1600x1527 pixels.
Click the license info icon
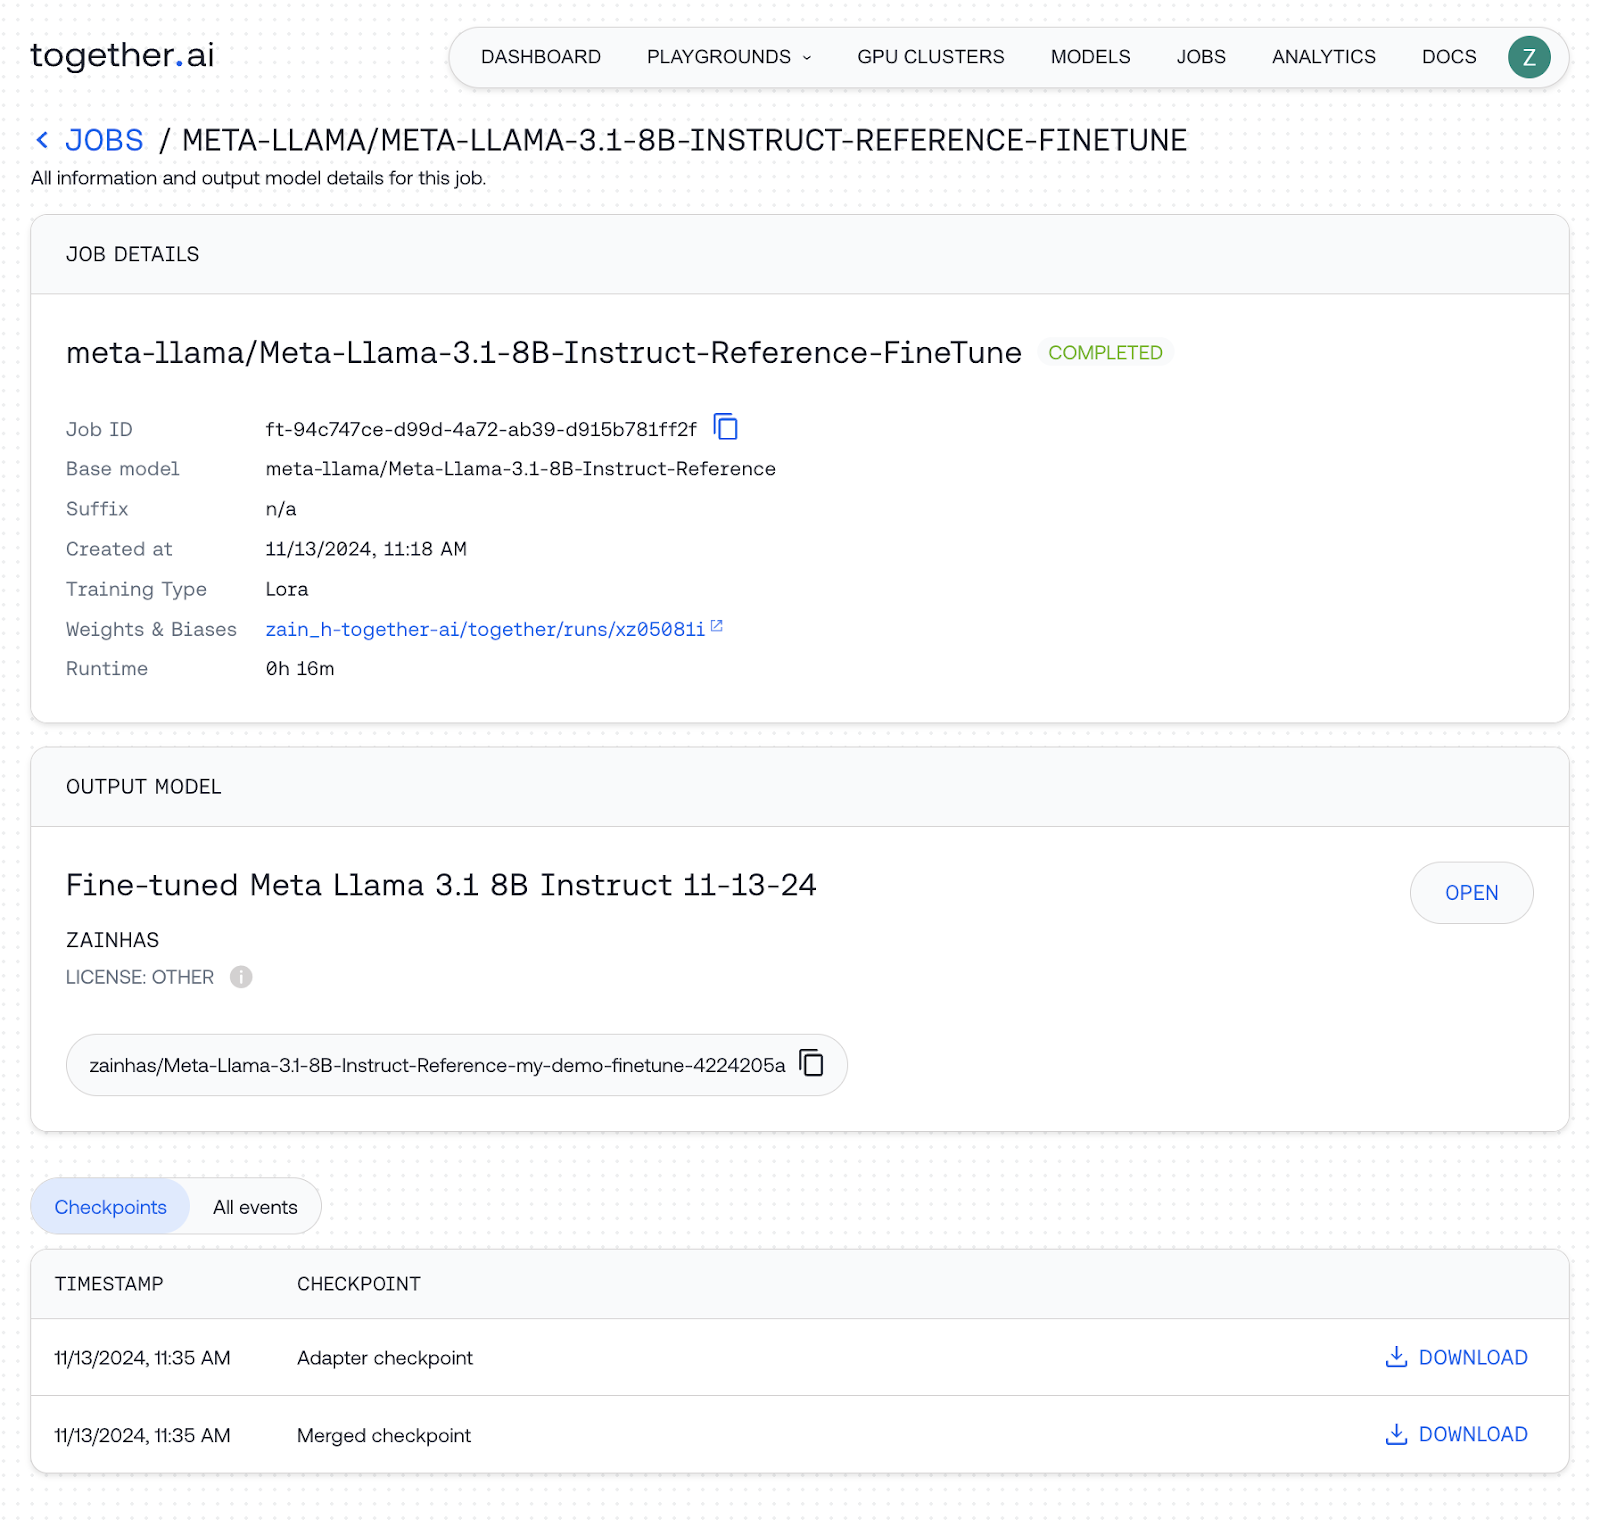(241, 977)
